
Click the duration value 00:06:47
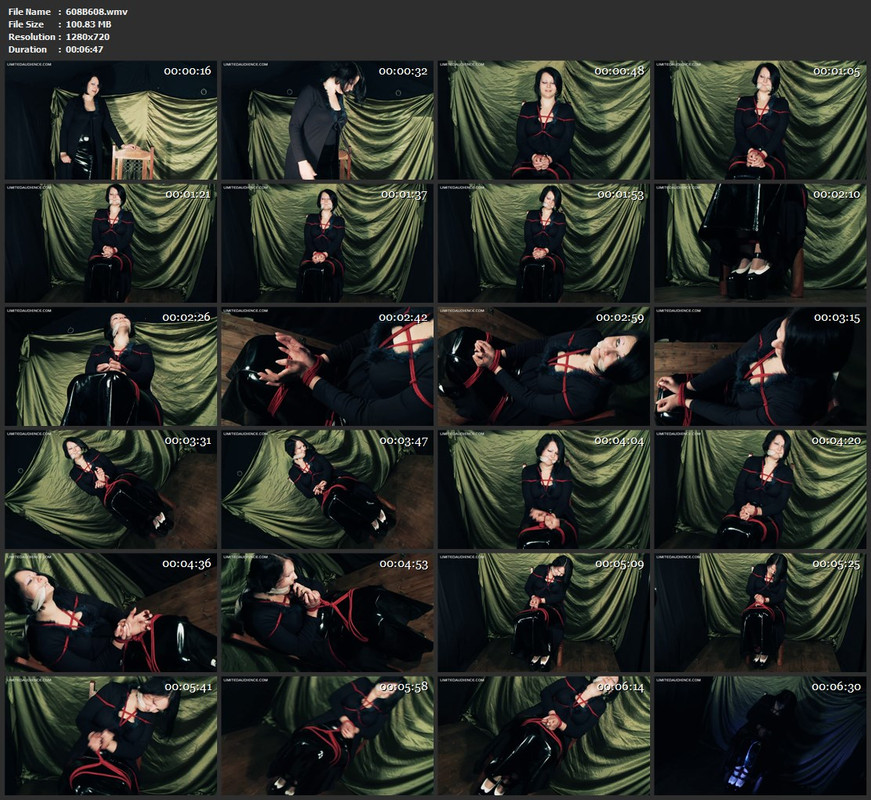[x=84, y=49]
